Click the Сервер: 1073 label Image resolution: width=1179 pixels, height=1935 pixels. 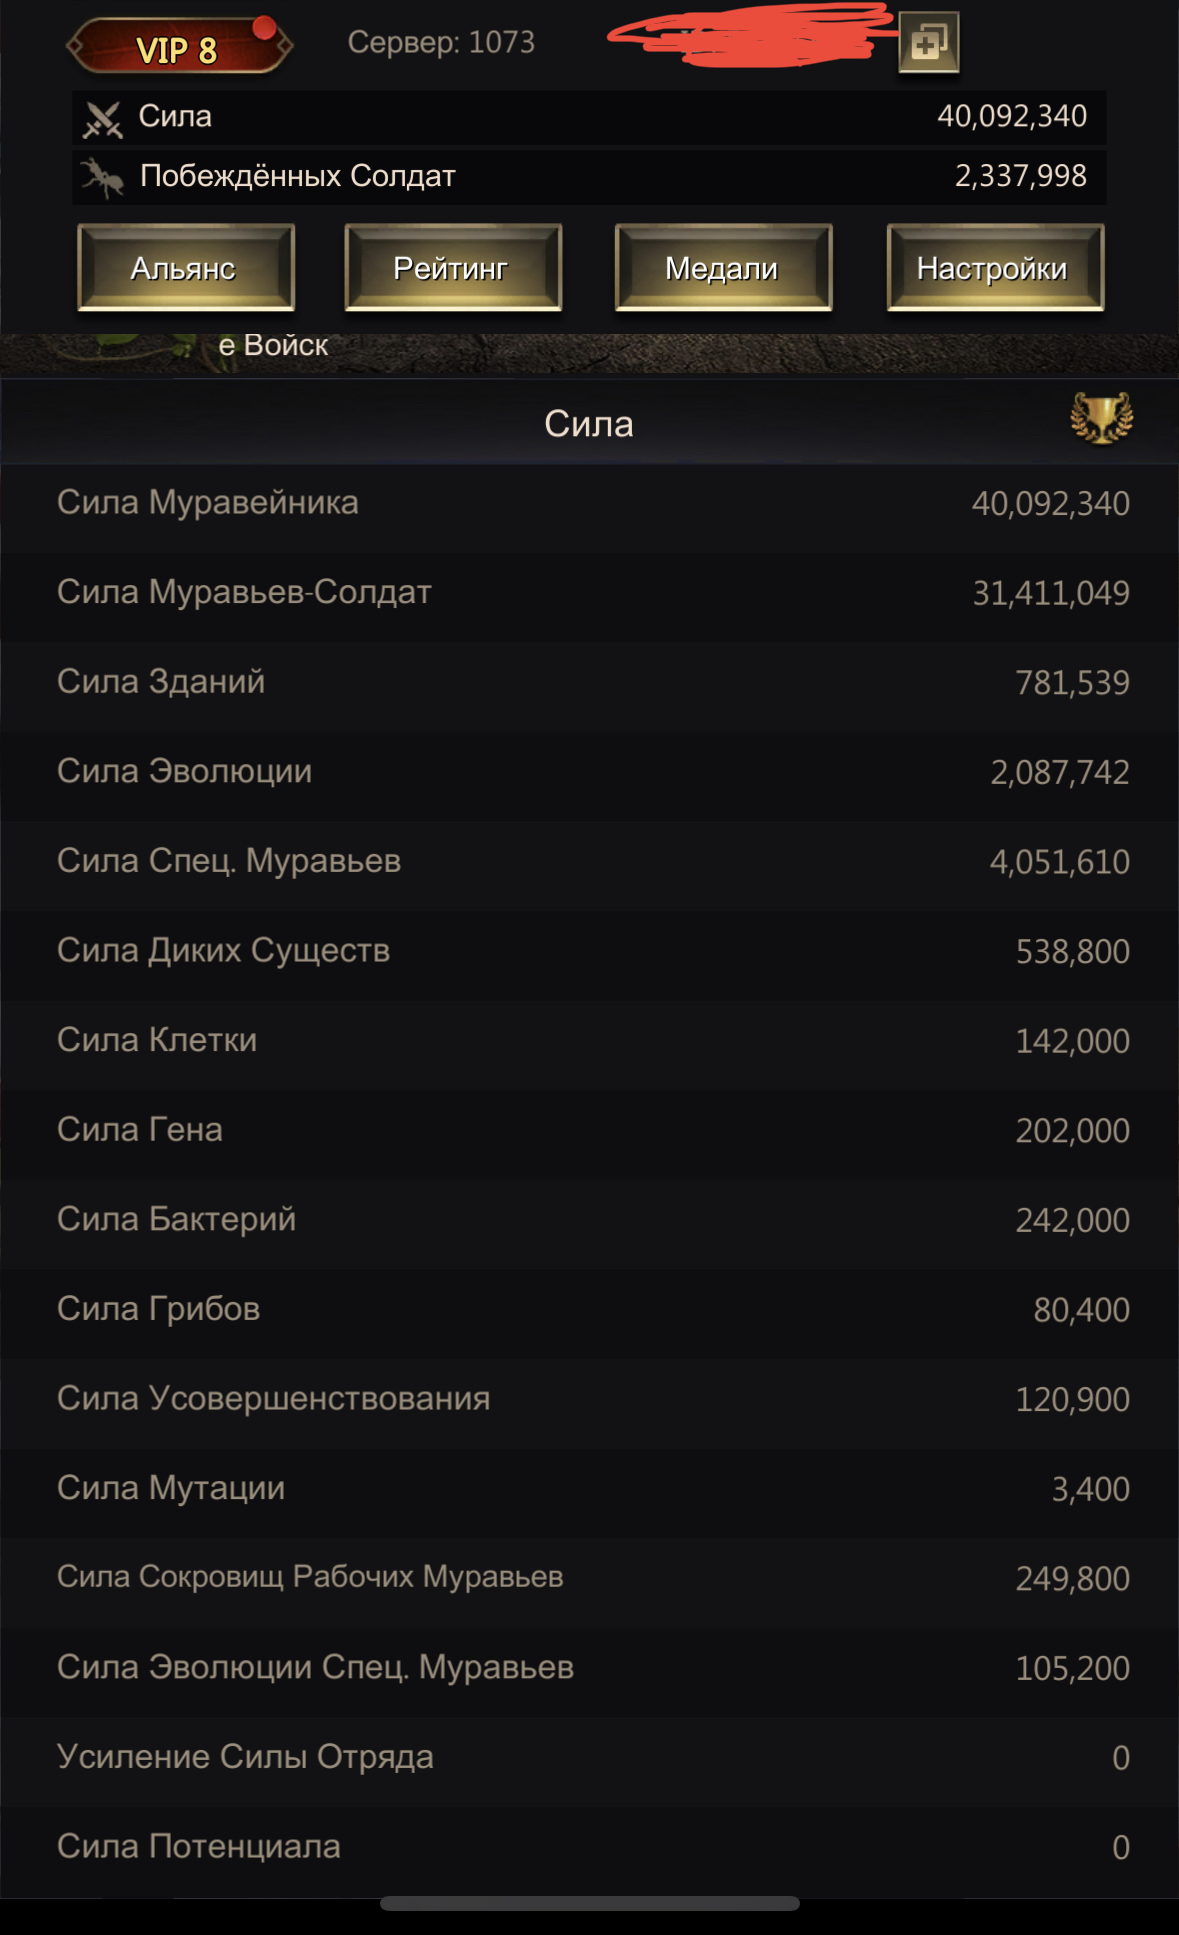[x=441, y=42]
